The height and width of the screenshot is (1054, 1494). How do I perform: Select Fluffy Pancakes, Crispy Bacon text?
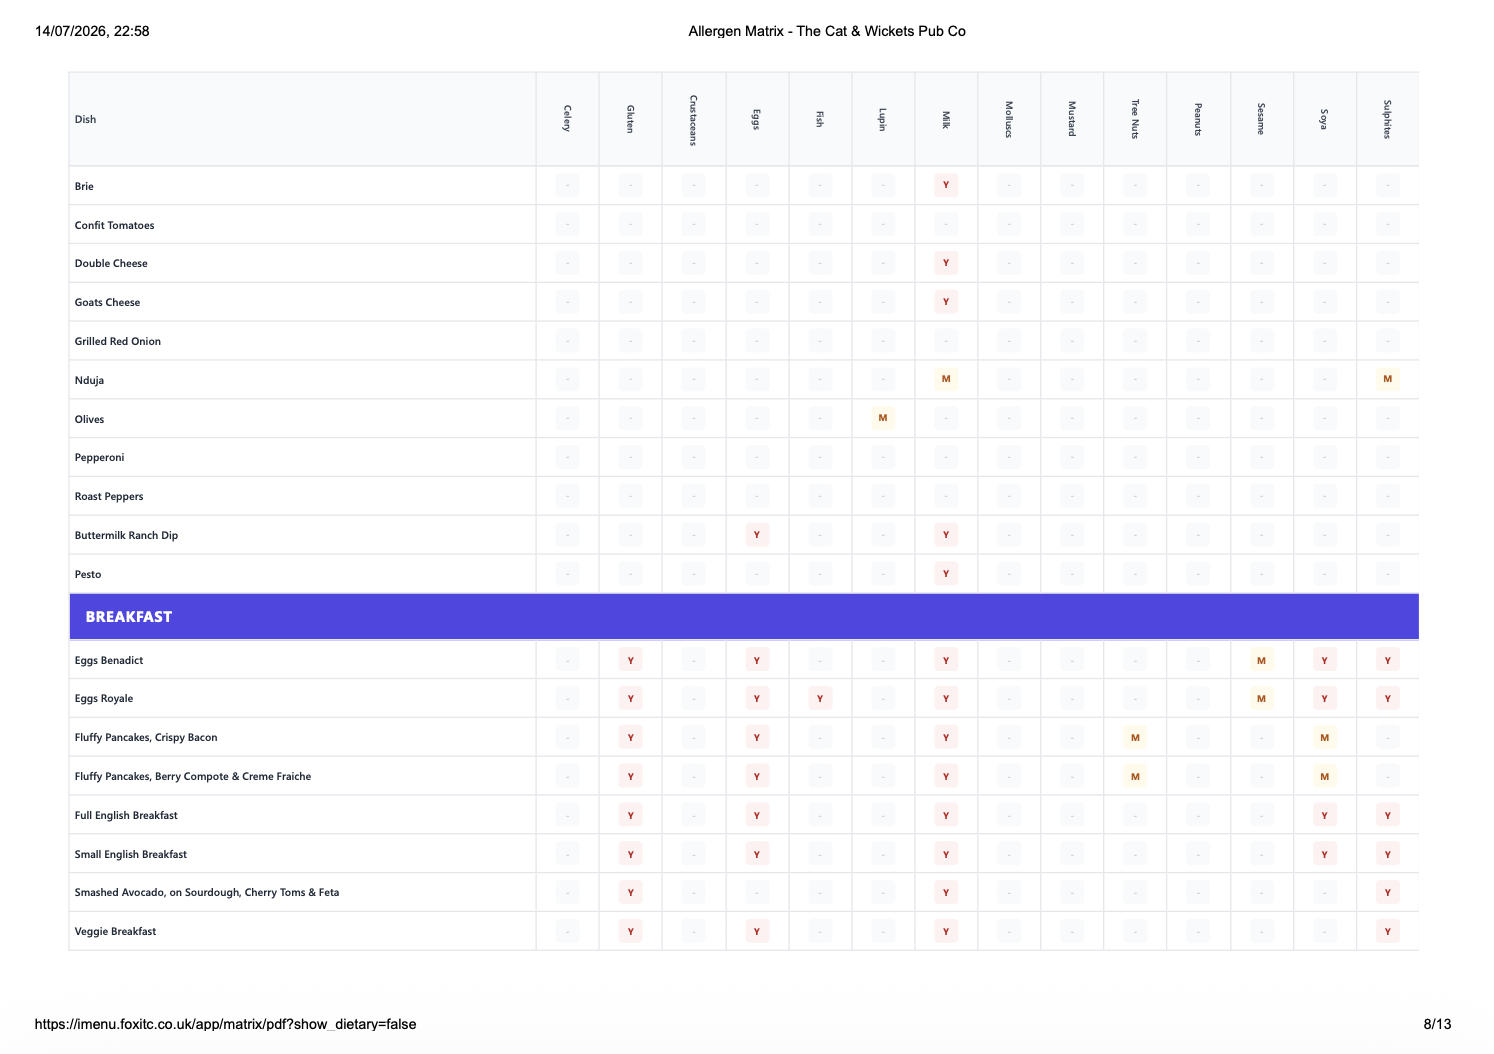[x=146, y=737]
